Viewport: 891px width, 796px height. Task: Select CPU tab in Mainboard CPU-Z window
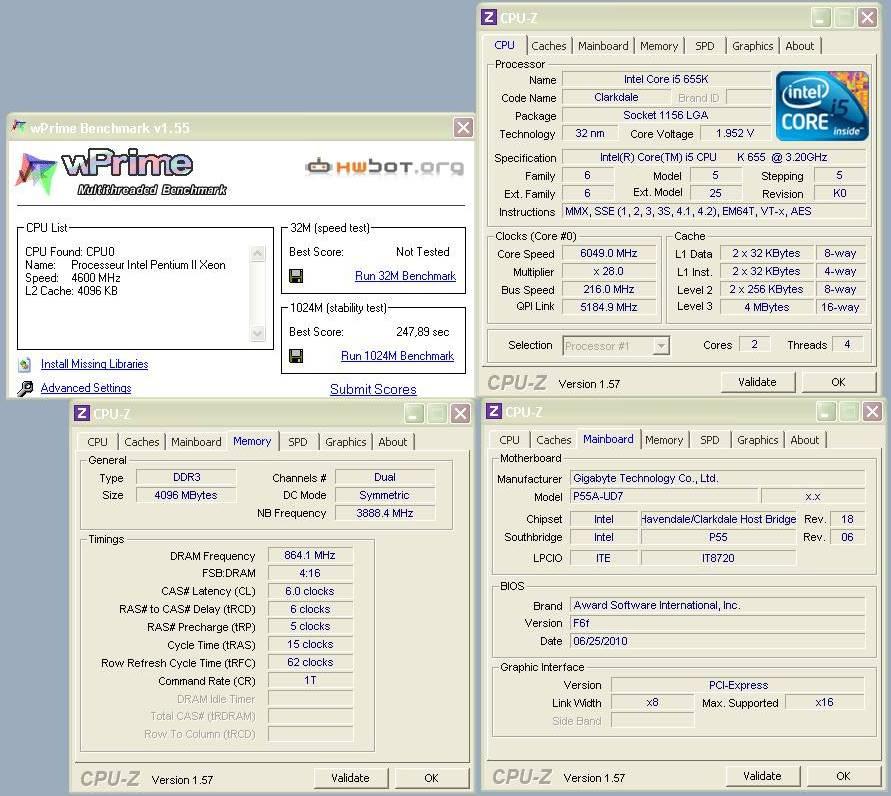pyautogui.click(x=509, y=440)
